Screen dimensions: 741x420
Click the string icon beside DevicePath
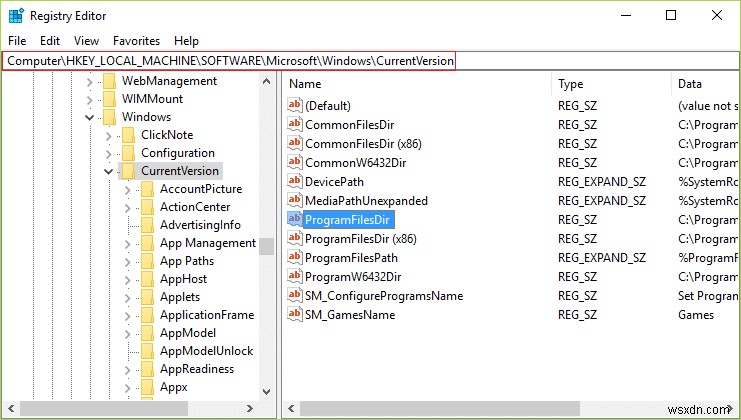coord(294,181)
